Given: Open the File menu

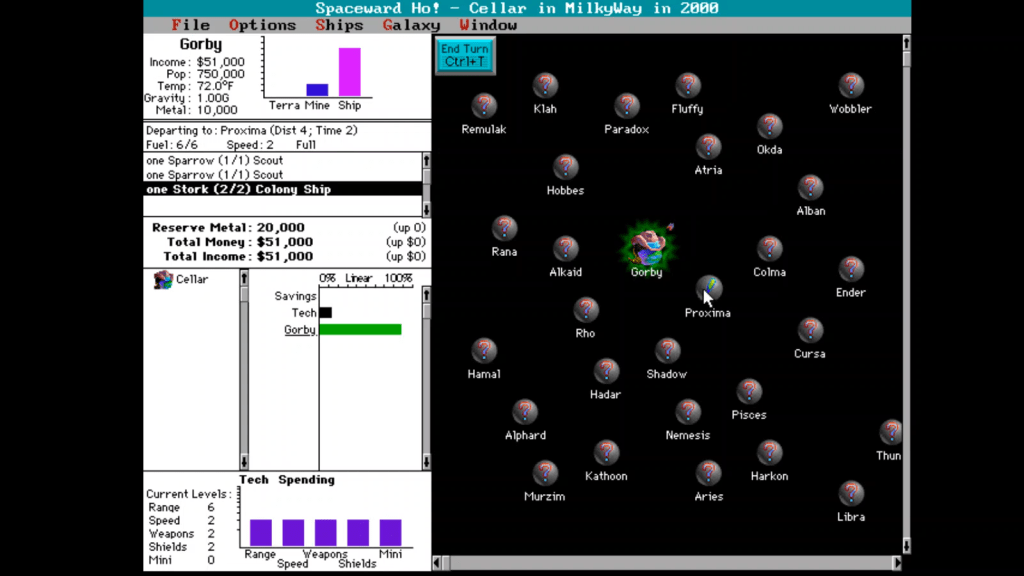Looking at the screenshot, I should pyautogui.click(x=190, y=25).
